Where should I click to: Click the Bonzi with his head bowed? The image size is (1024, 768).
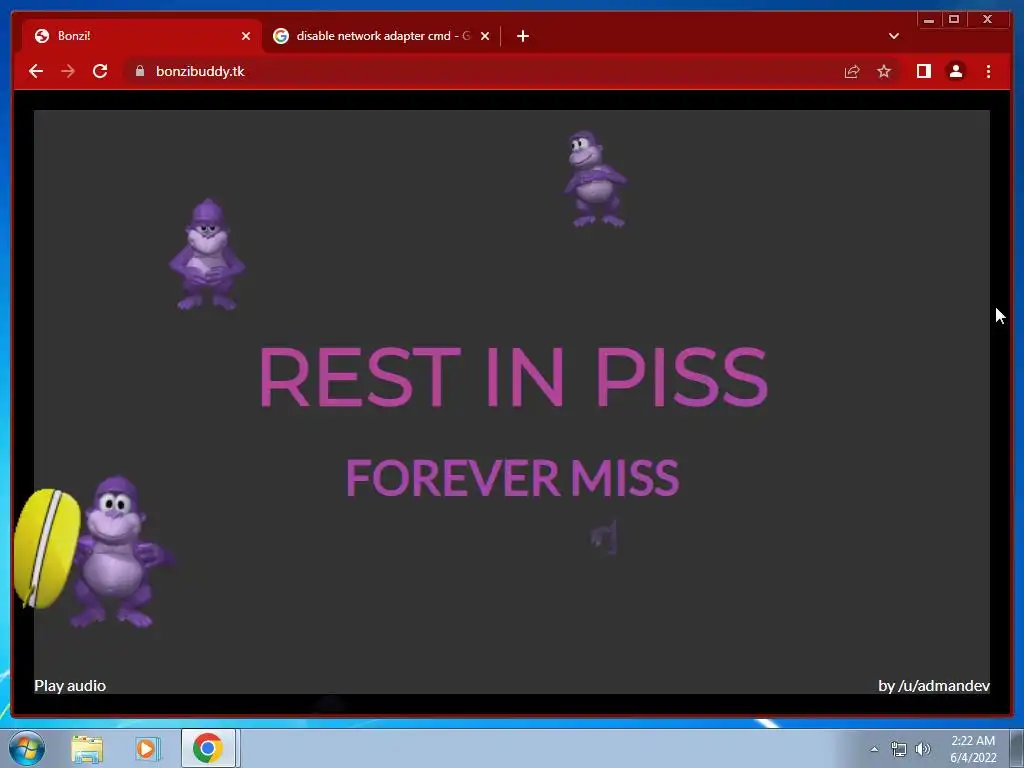pos(207,254)
